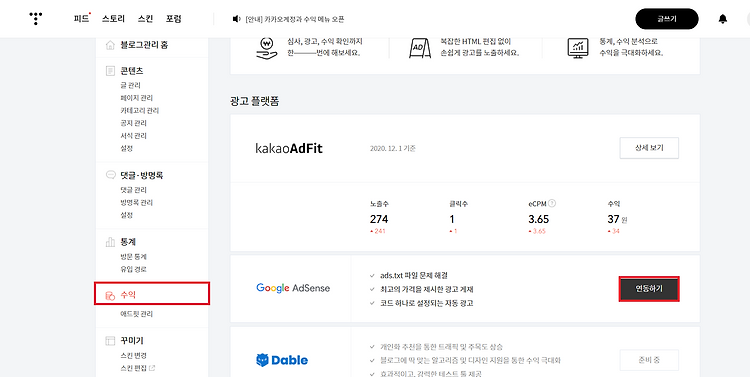The width and height of the screenshot is (750, 377).
Task: Click the 개인화 추천을 통한 트래픽 line
Action: pos(441,346)
